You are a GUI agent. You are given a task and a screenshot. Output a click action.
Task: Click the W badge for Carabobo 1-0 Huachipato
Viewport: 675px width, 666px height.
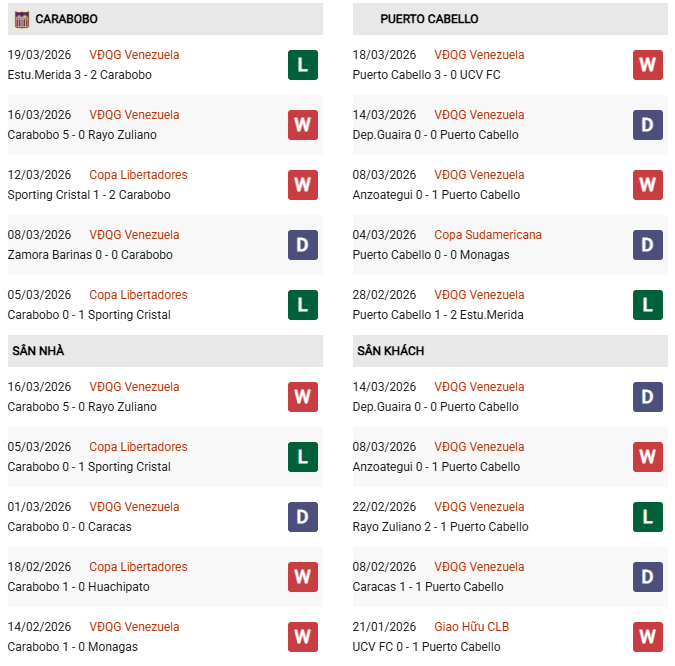303,577
